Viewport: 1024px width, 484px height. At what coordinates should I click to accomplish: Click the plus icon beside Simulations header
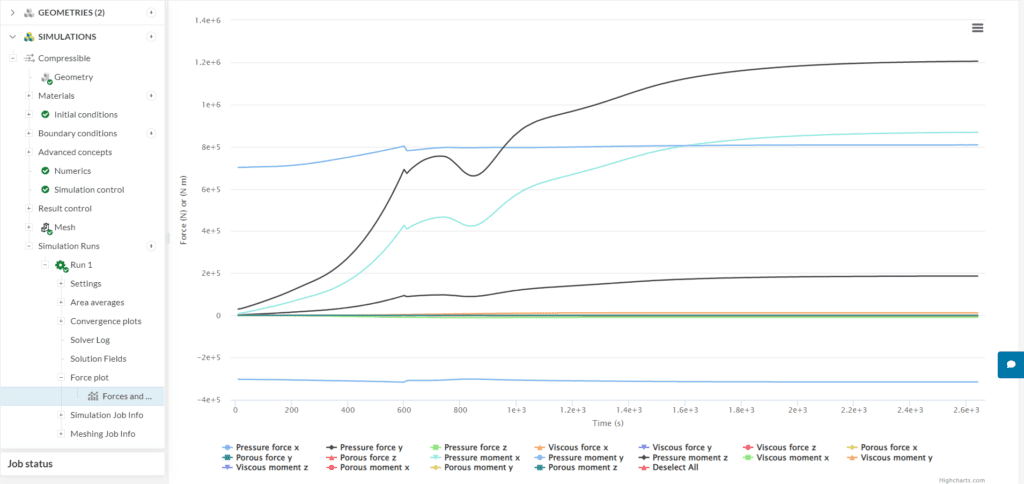(x=151, y=36)
